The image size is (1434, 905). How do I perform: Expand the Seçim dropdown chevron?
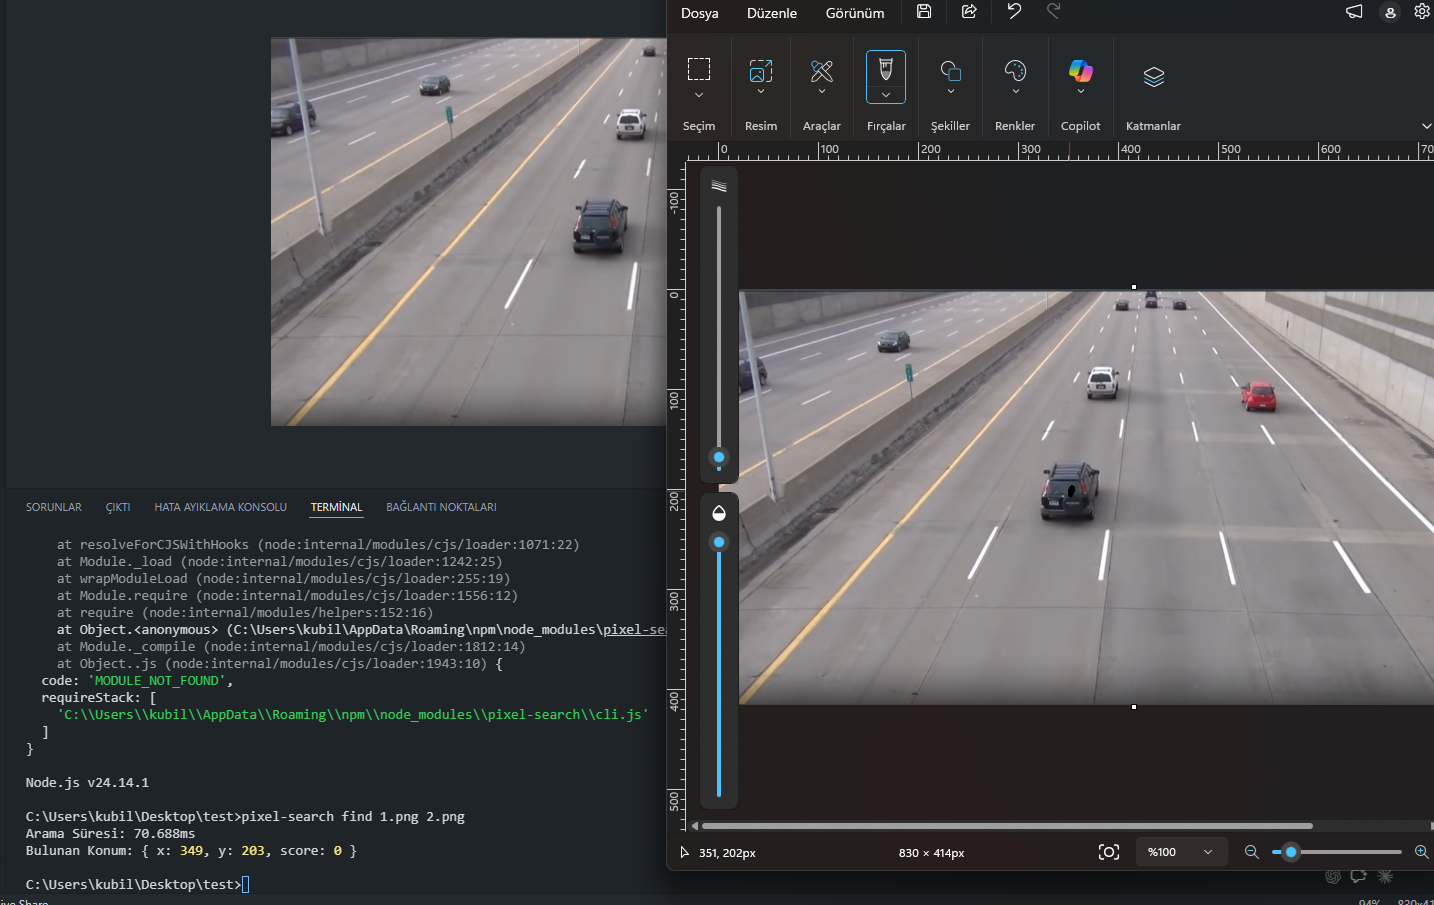tap(699, 95)
